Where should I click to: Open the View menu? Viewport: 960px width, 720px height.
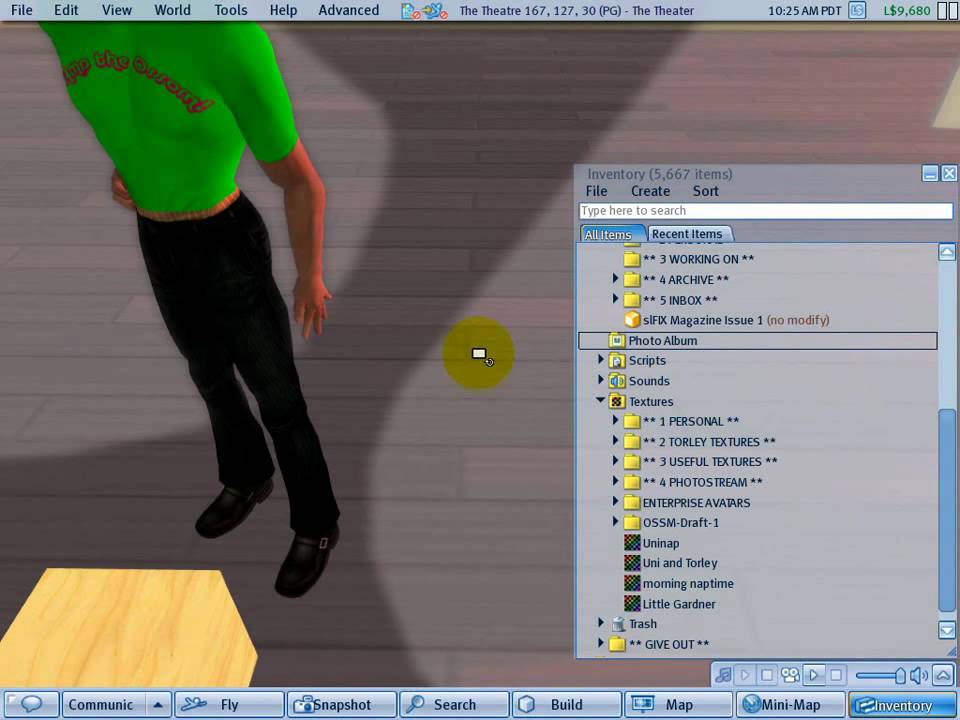pyautogui.click(x=116, y=10)
